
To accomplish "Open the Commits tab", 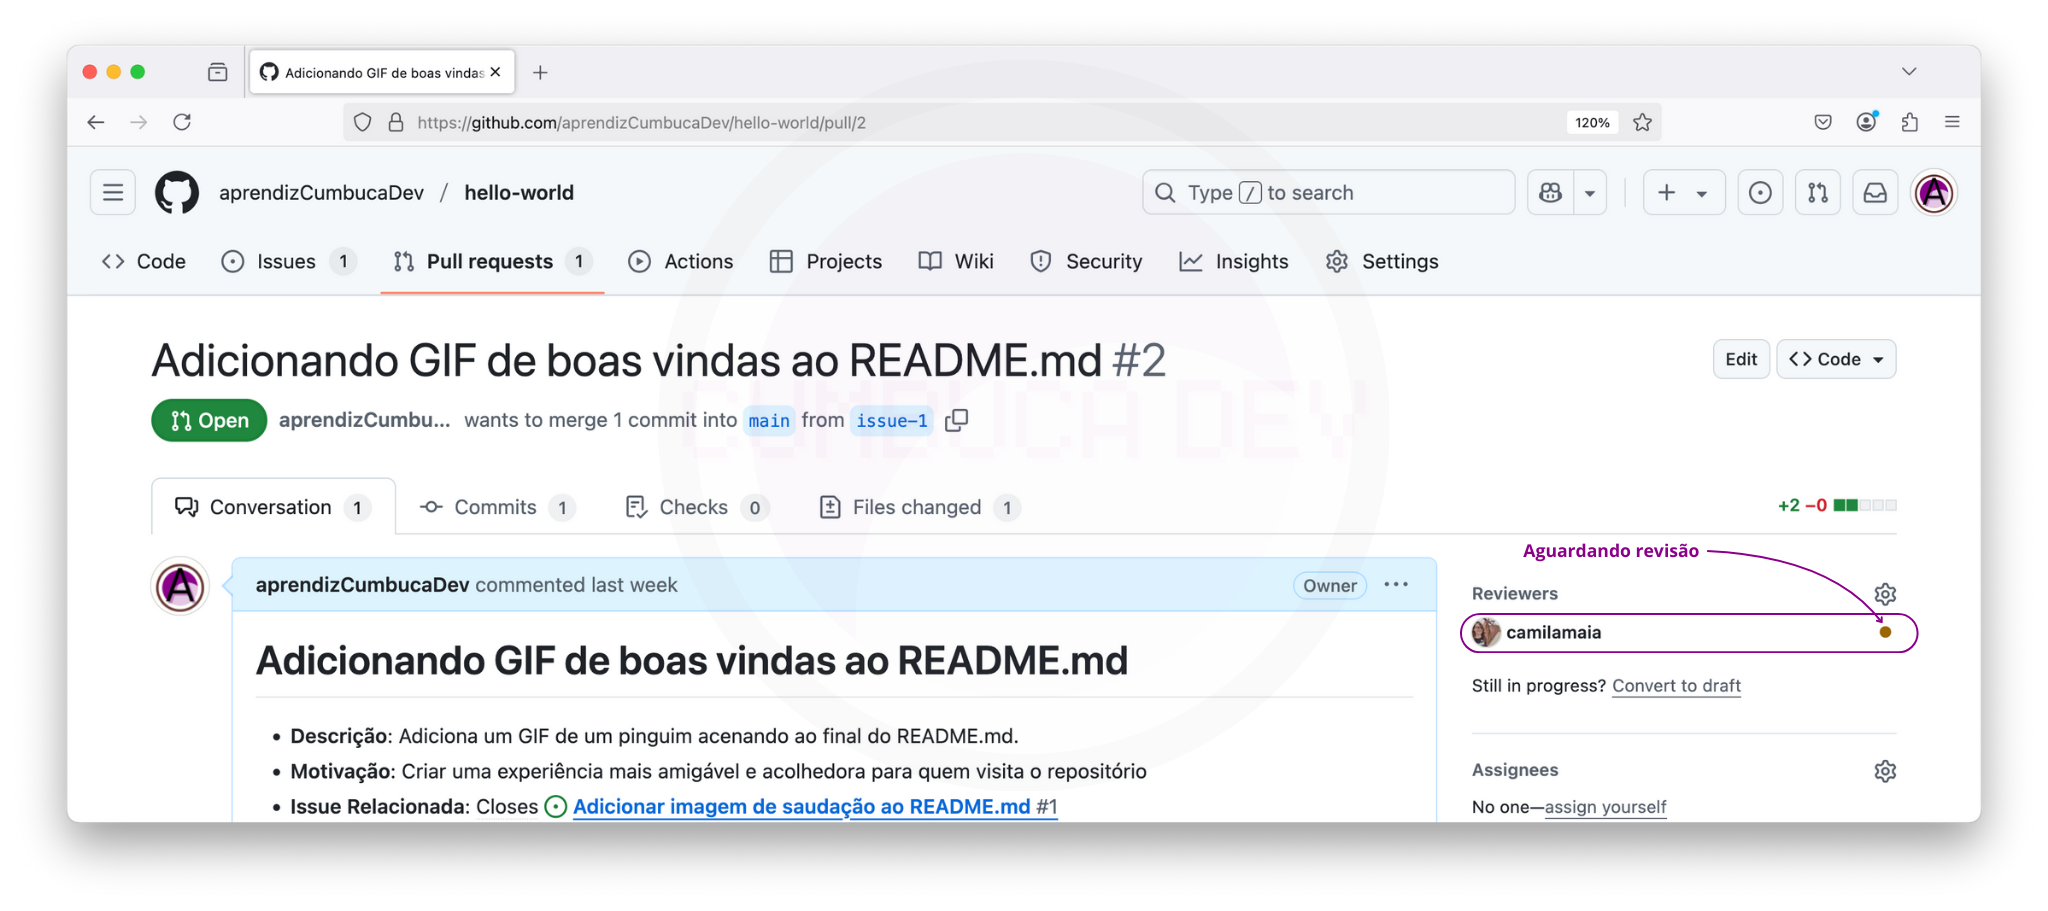I will (x=496, y=507).
